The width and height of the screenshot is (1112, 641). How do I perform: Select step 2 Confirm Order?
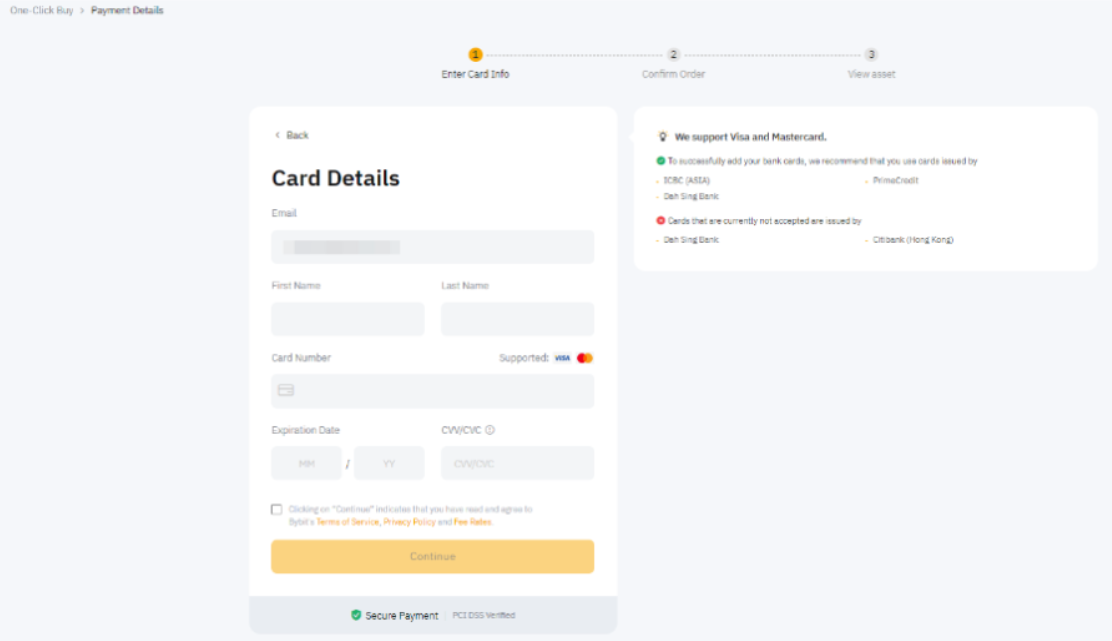pyautogui.click(x=674, y=55)
